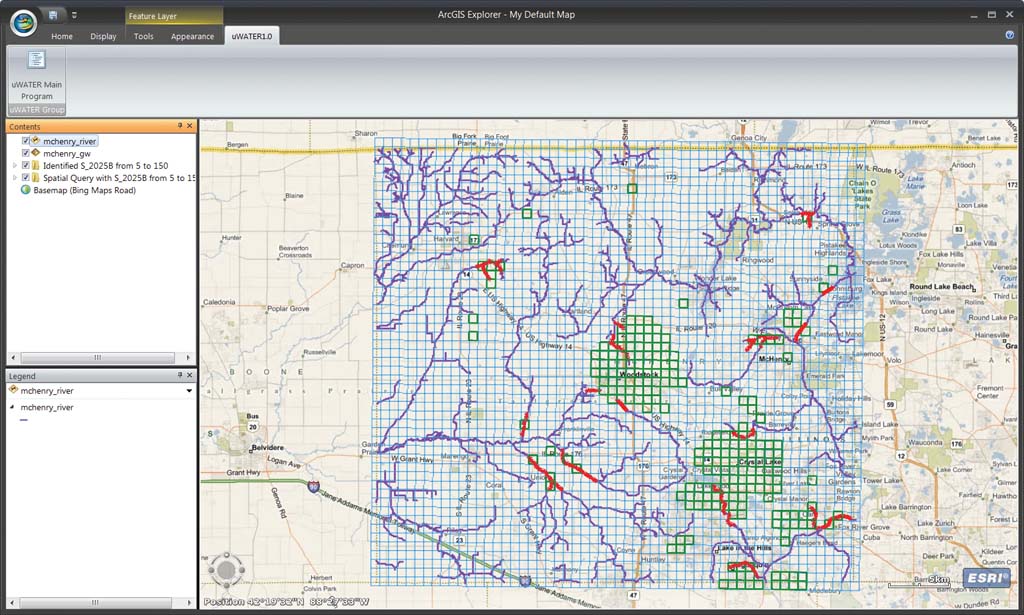The width and height of the screenshot is (1024, 615).
Task: Click the purple line symbol in Legend
Action: (24, 420)
